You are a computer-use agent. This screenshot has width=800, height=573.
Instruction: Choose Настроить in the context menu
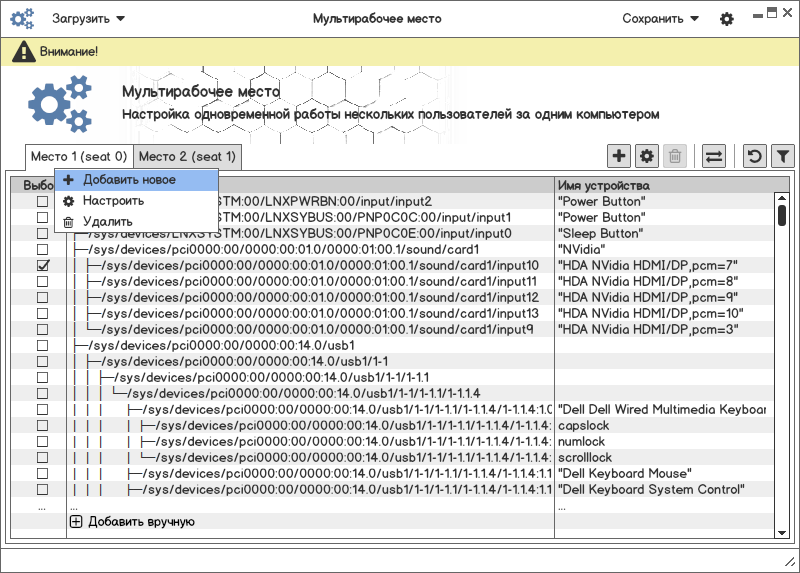click(113, 201)
